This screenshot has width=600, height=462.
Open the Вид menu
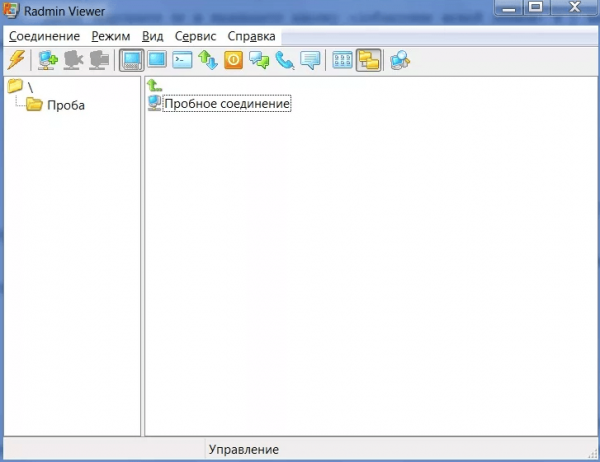point(153,36)
